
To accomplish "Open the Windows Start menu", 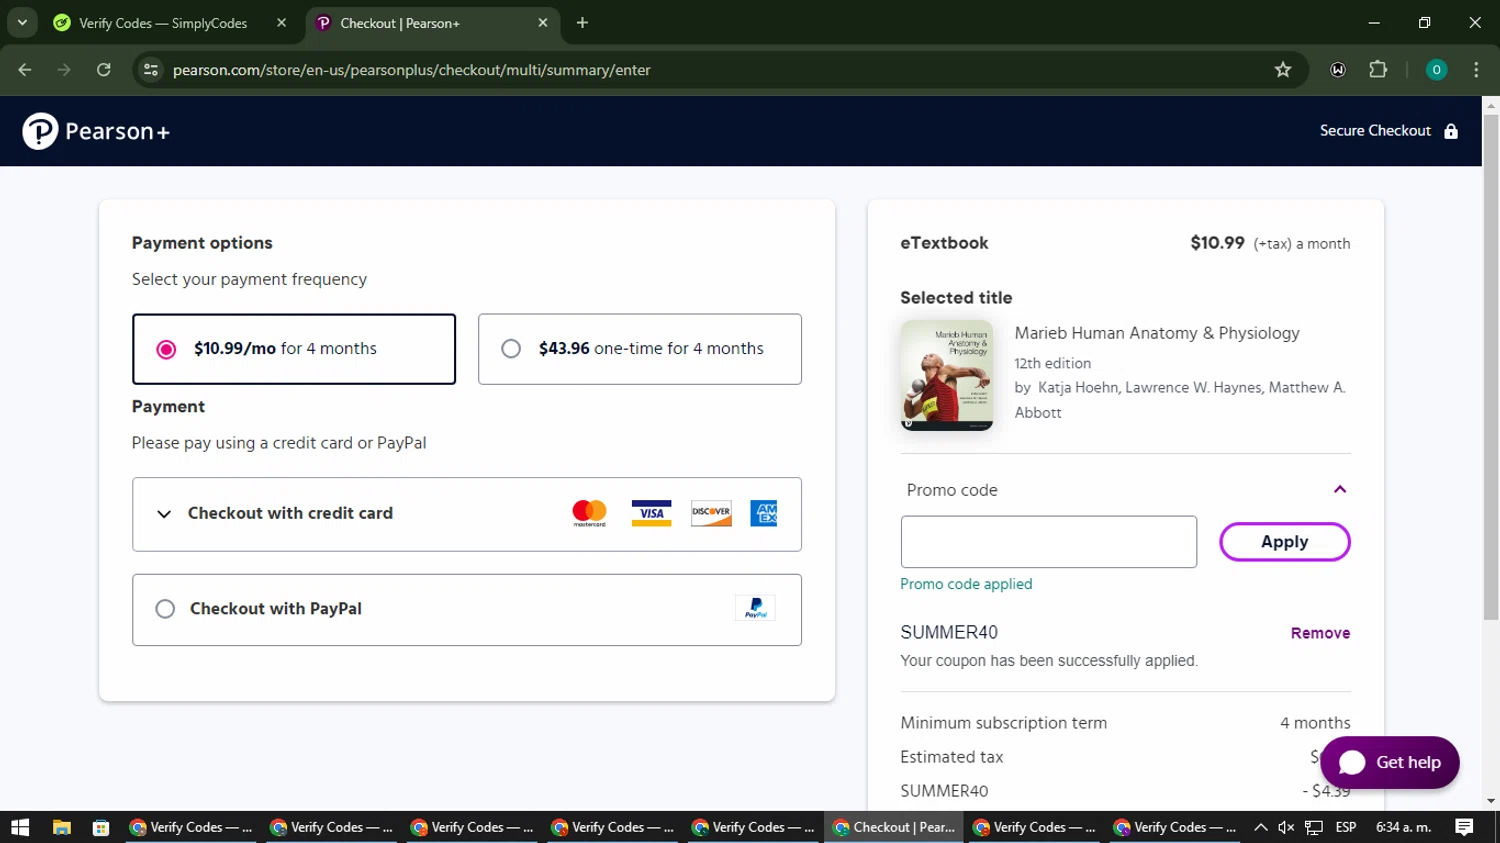I will [x=20, y=827].
